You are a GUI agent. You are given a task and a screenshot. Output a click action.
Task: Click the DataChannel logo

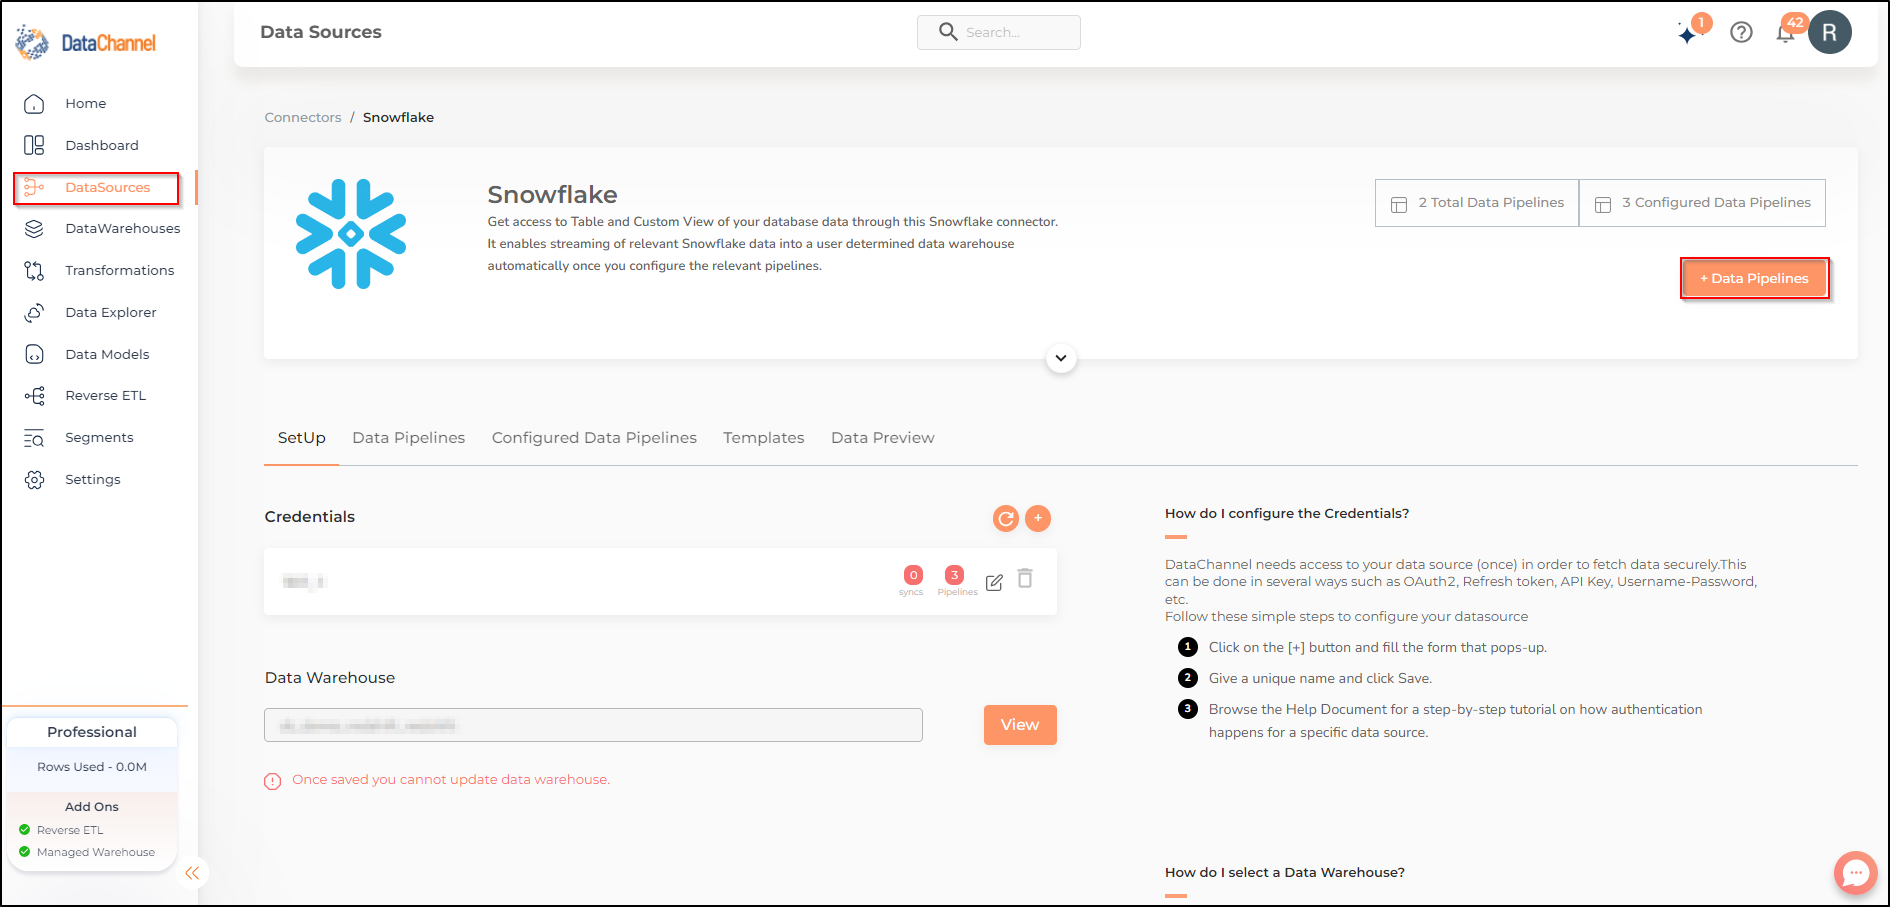tap(86, 43)
